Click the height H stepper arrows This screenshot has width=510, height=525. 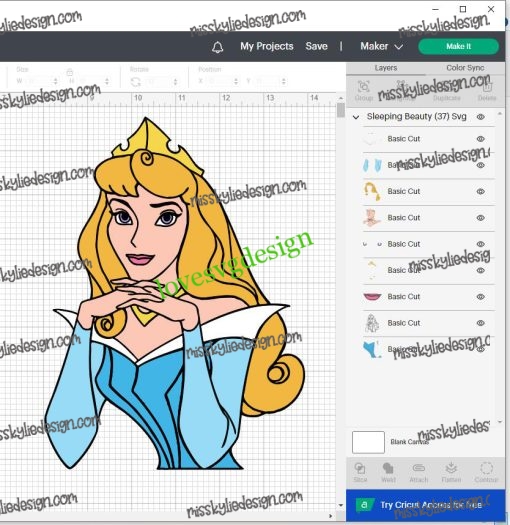107,81
